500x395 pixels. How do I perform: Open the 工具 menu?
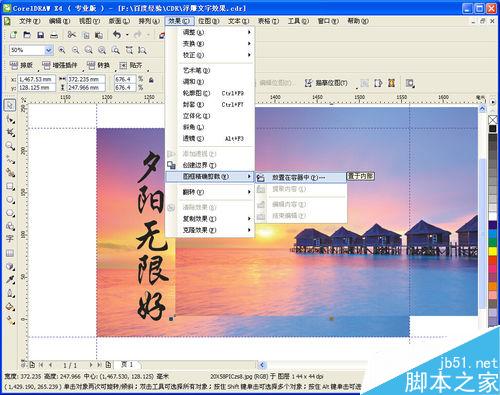pyautogui.click(x=298, y=21)
